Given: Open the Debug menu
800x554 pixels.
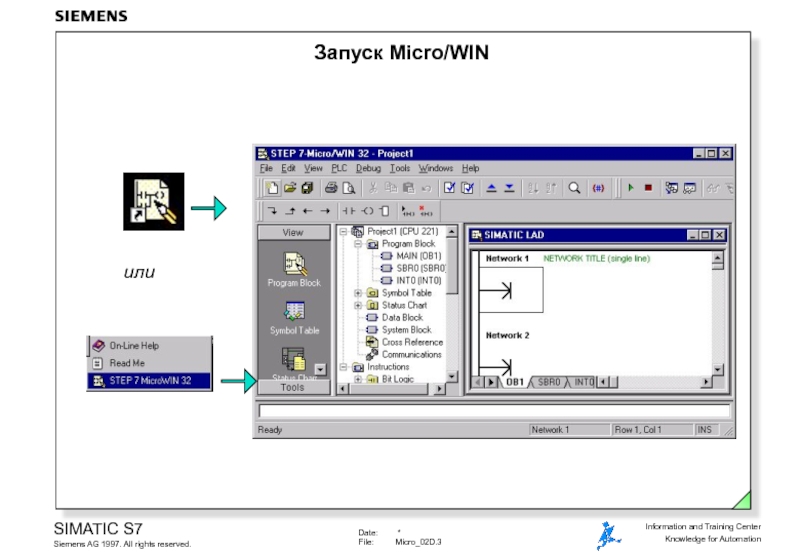Looking at the screenshot, I should tap(368, 168).
